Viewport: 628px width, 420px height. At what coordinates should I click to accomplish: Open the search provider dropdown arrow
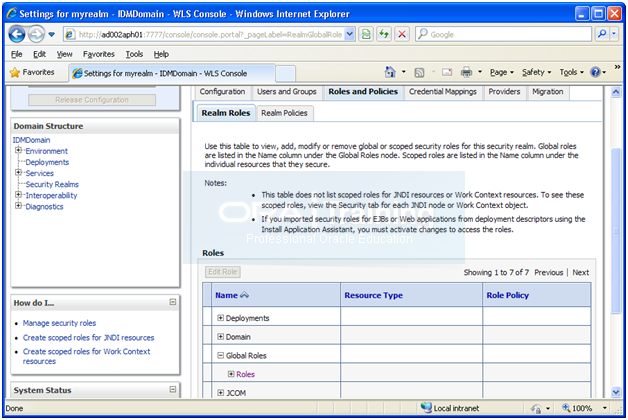click(x=614, y=34)
